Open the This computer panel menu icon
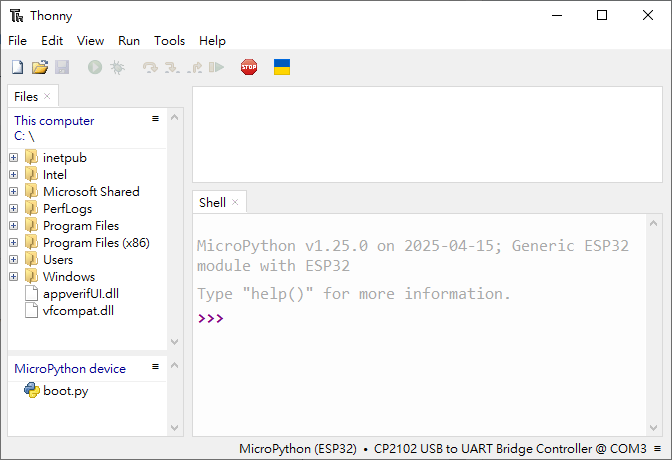Viewport: 672px width, 460px height. pos(156,118)
